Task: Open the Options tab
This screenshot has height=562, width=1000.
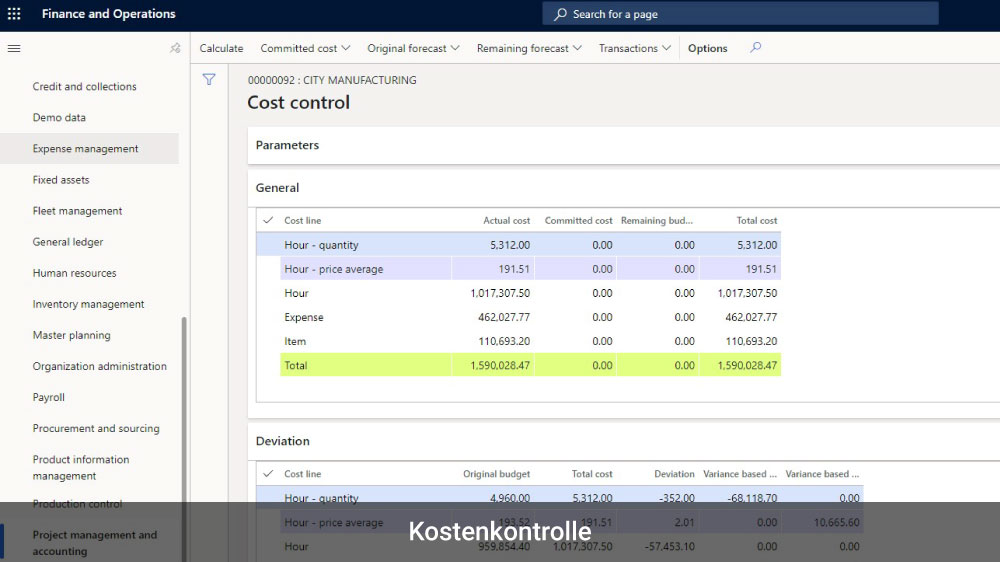Action: tap(707, 48)
